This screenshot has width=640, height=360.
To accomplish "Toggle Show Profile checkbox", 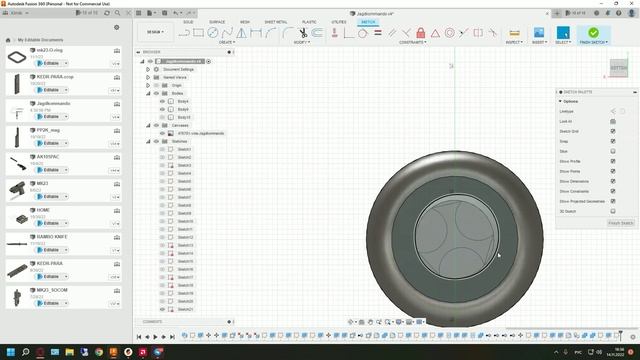I will tap(613, 161).
